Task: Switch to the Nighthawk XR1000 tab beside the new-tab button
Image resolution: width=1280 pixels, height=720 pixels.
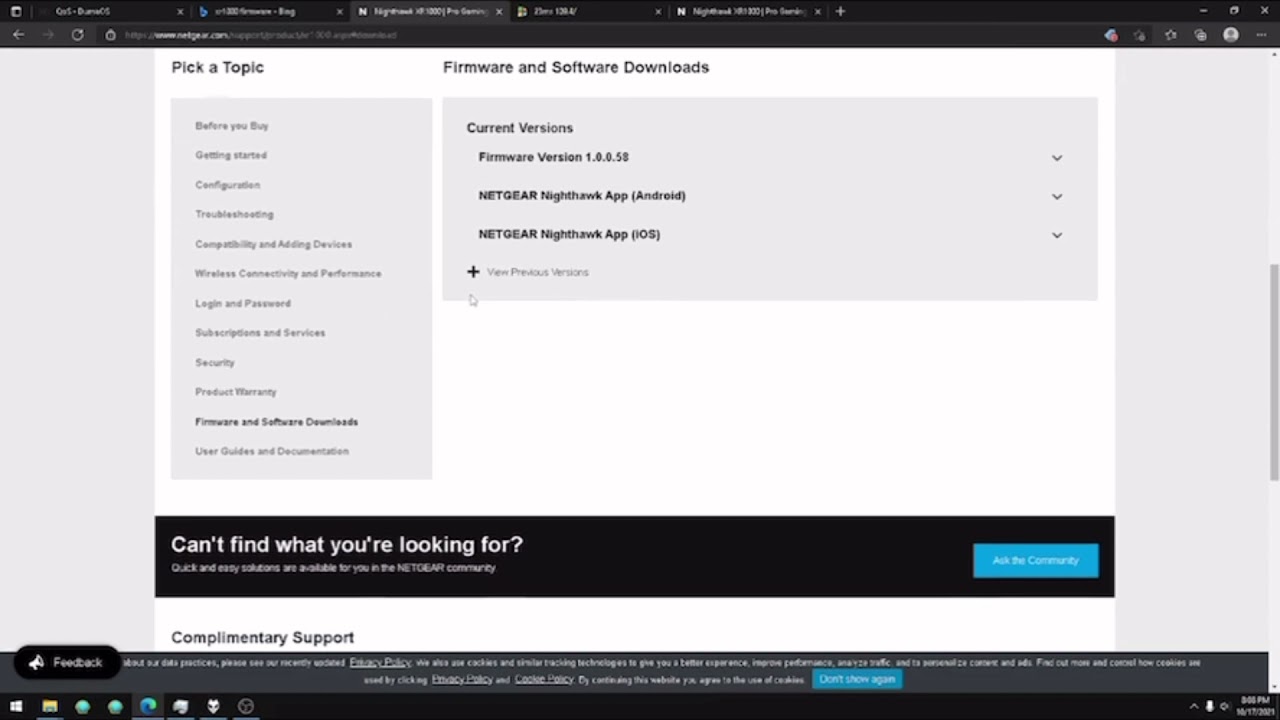Action: coord(748,12)
